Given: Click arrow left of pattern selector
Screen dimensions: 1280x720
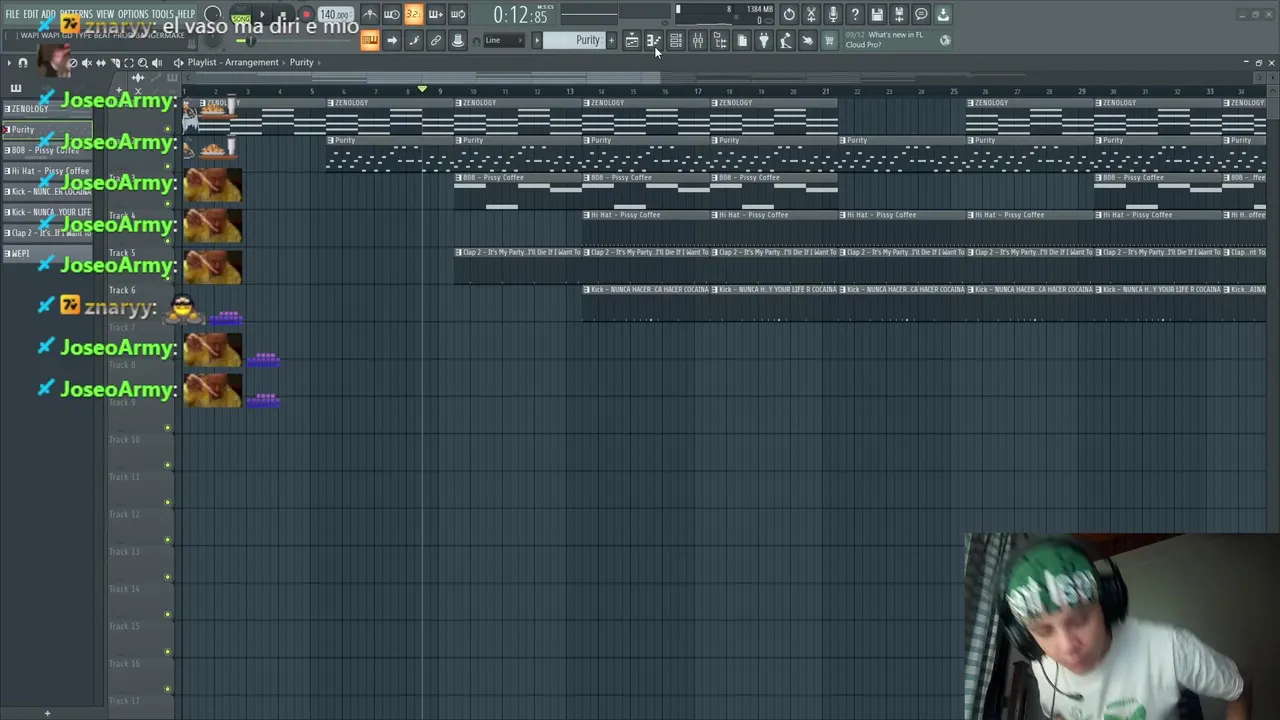Looking at the screenshot, I should pyautogui.click(x=537, y=40).
